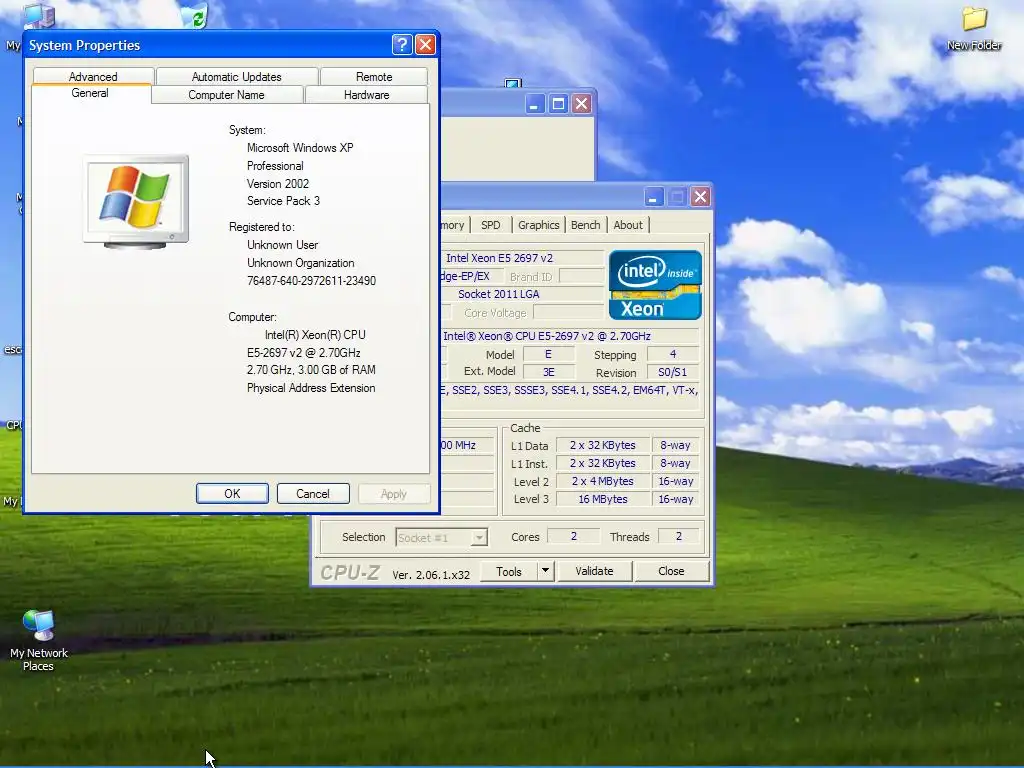Click the Intel Xeon logo in CPU-Z
The height and width of the screenshot is (768, 1024).
tap(655, 285)
